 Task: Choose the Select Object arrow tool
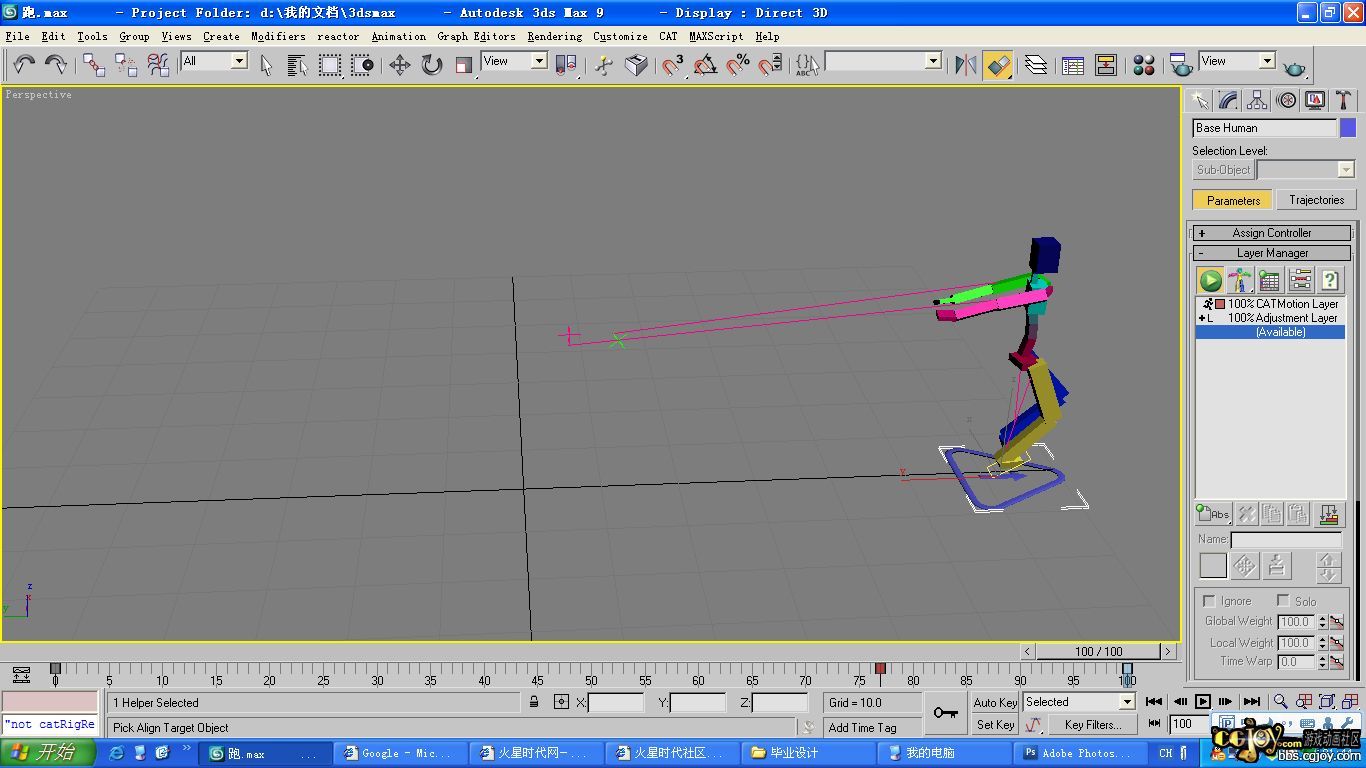click(266, 65)
